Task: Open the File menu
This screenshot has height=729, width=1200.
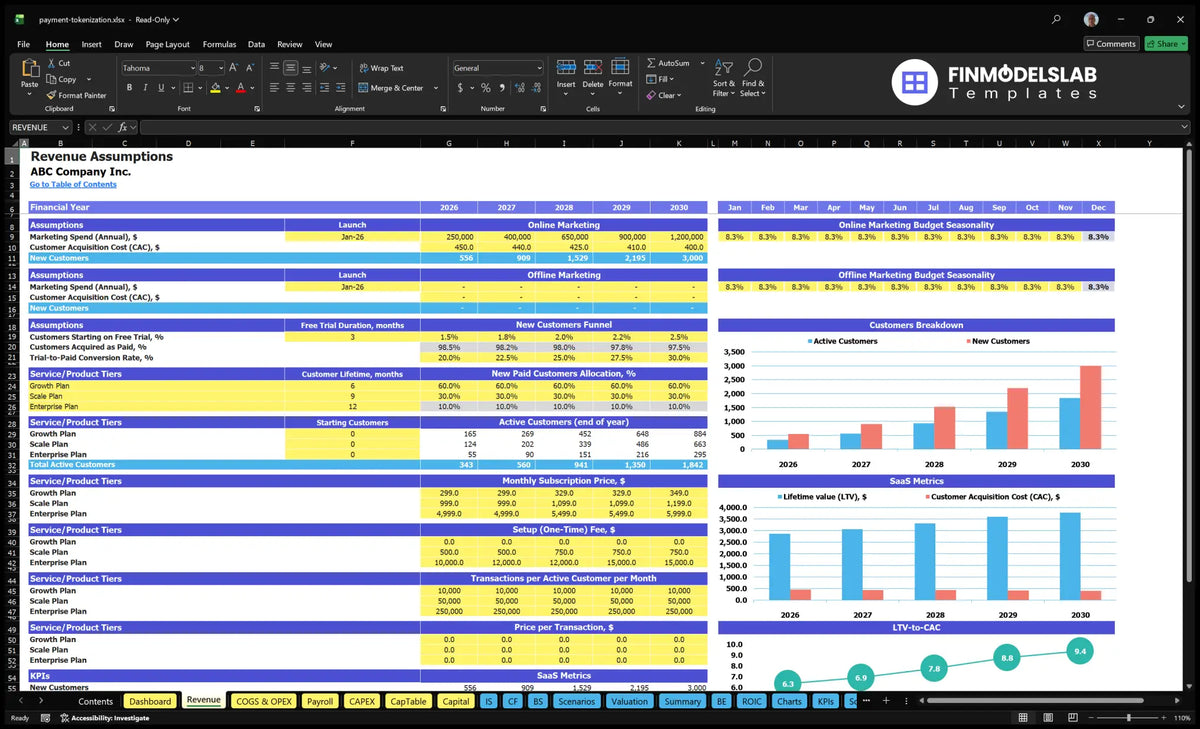Action: 23,44
